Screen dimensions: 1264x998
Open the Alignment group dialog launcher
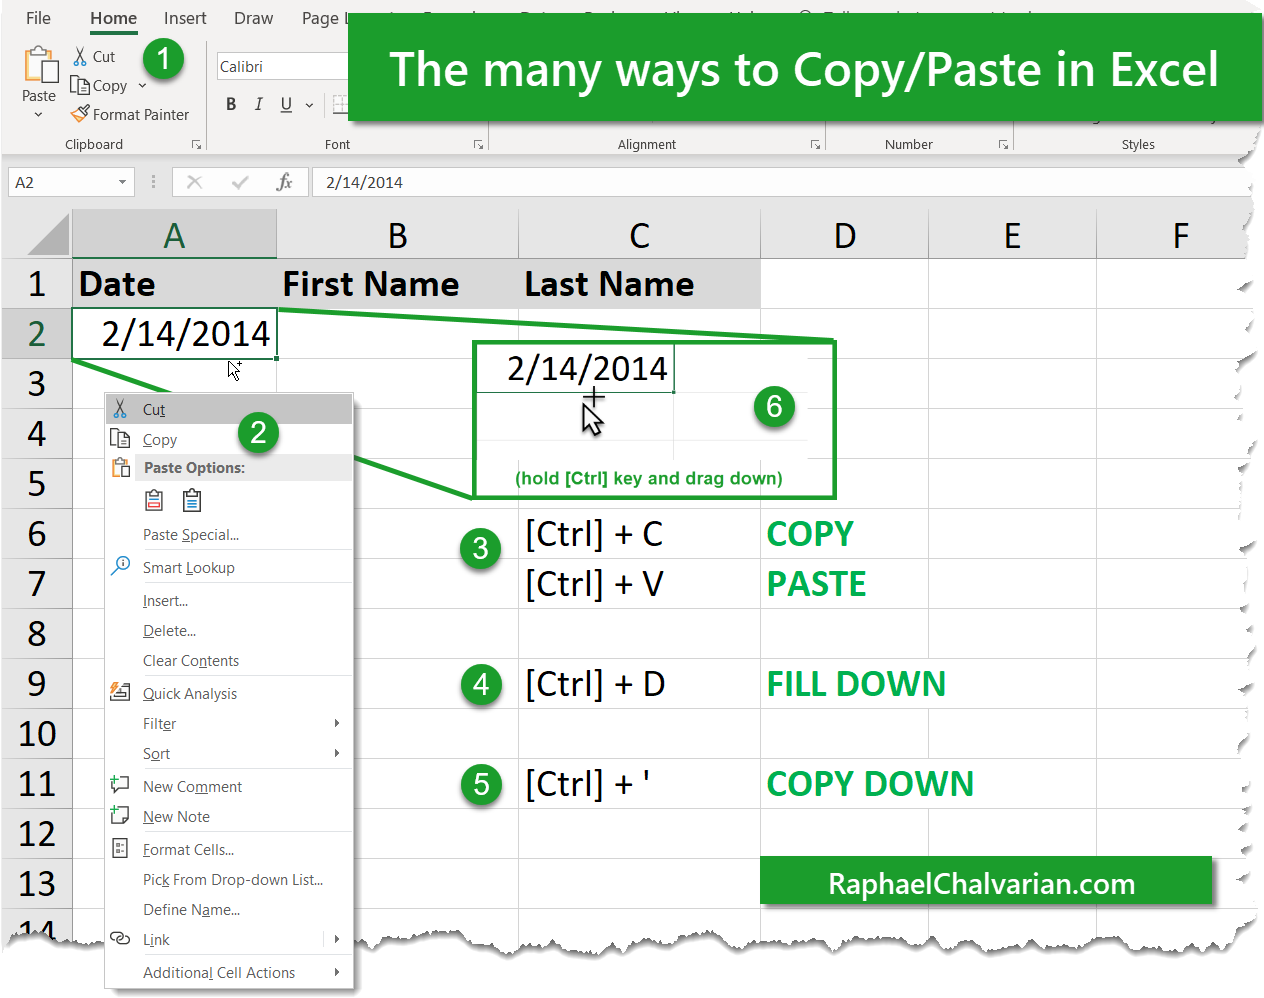coord(815,145)
